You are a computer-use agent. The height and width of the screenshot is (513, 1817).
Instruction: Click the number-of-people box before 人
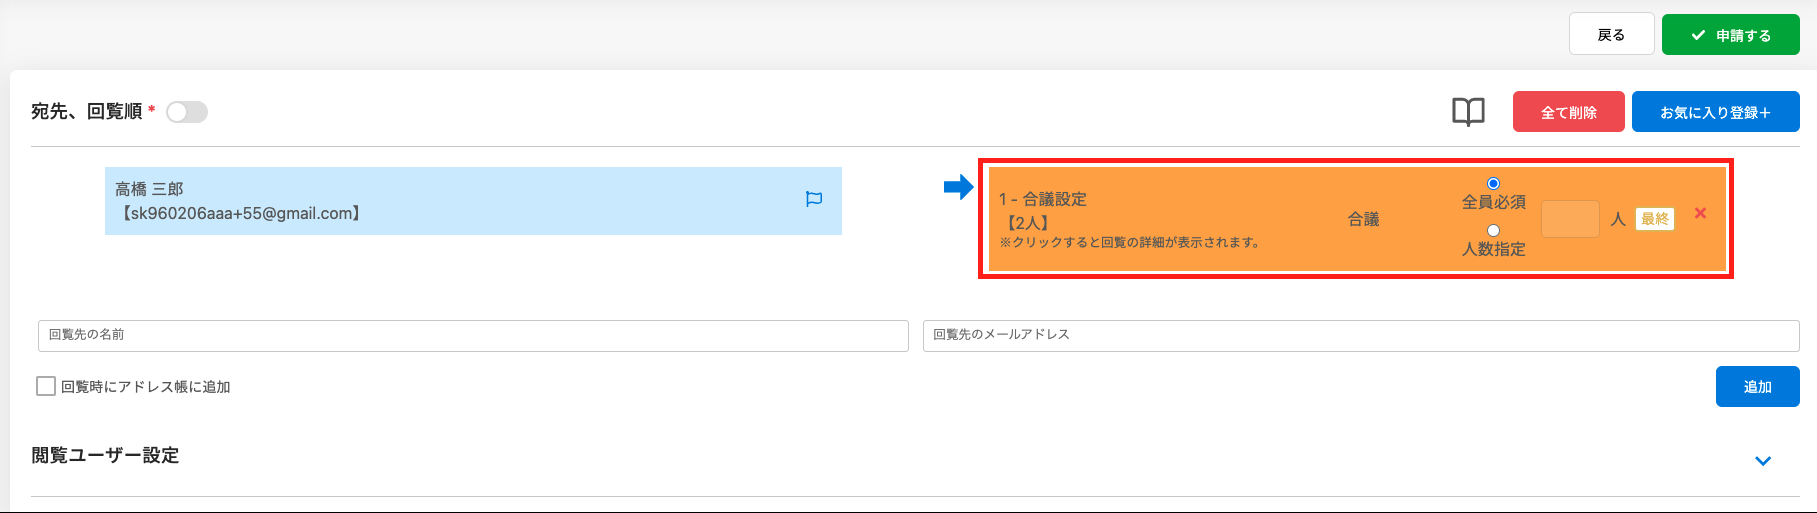click(1570, 219)
